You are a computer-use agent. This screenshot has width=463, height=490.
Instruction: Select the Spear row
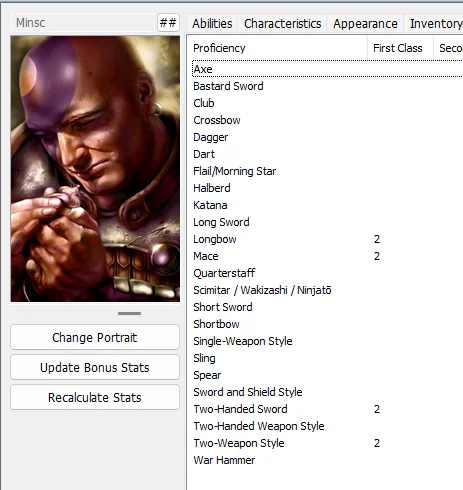point(327,375)
